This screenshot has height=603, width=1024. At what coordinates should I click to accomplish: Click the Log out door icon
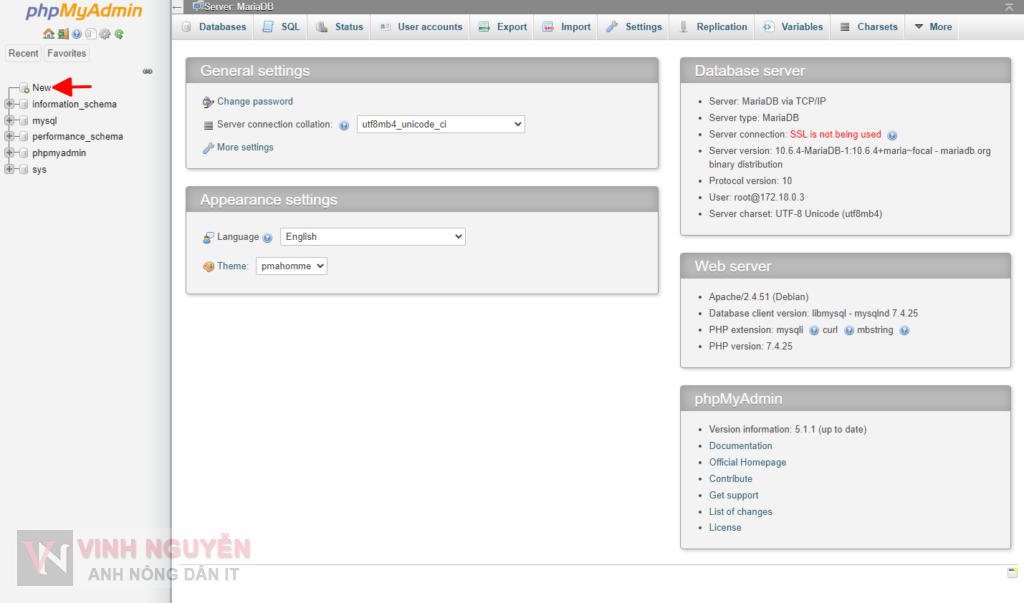click(62, 34)
